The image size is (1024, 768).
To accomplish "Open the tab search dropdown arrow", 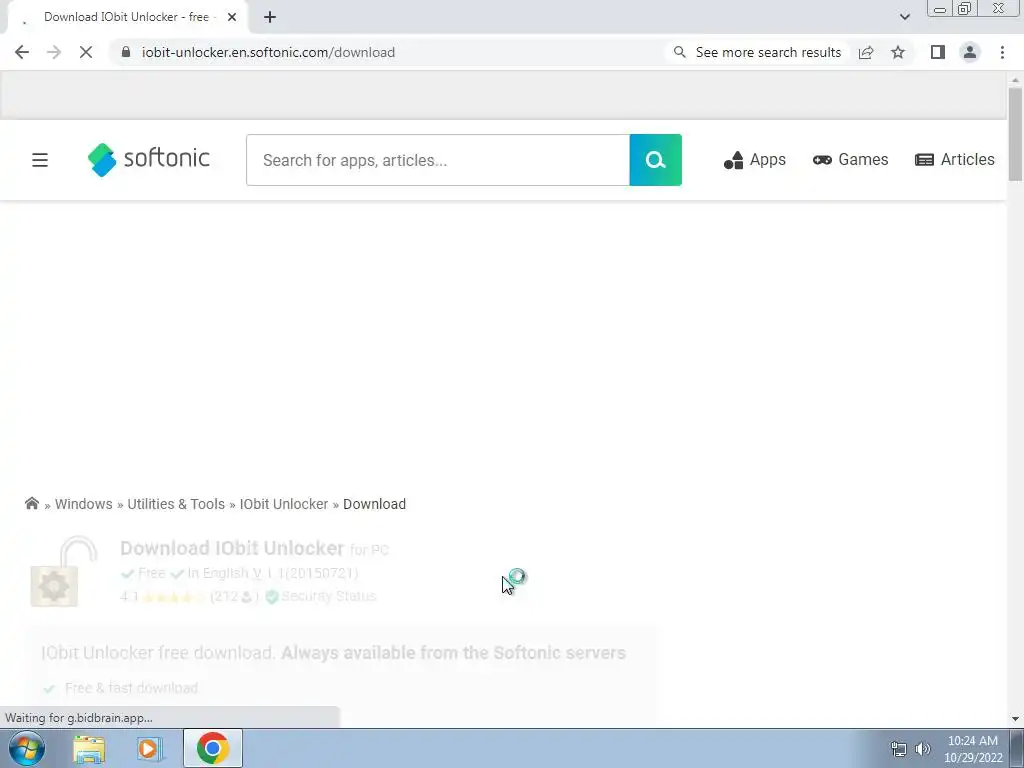I will pyautogui.click(x=904, y=17).
